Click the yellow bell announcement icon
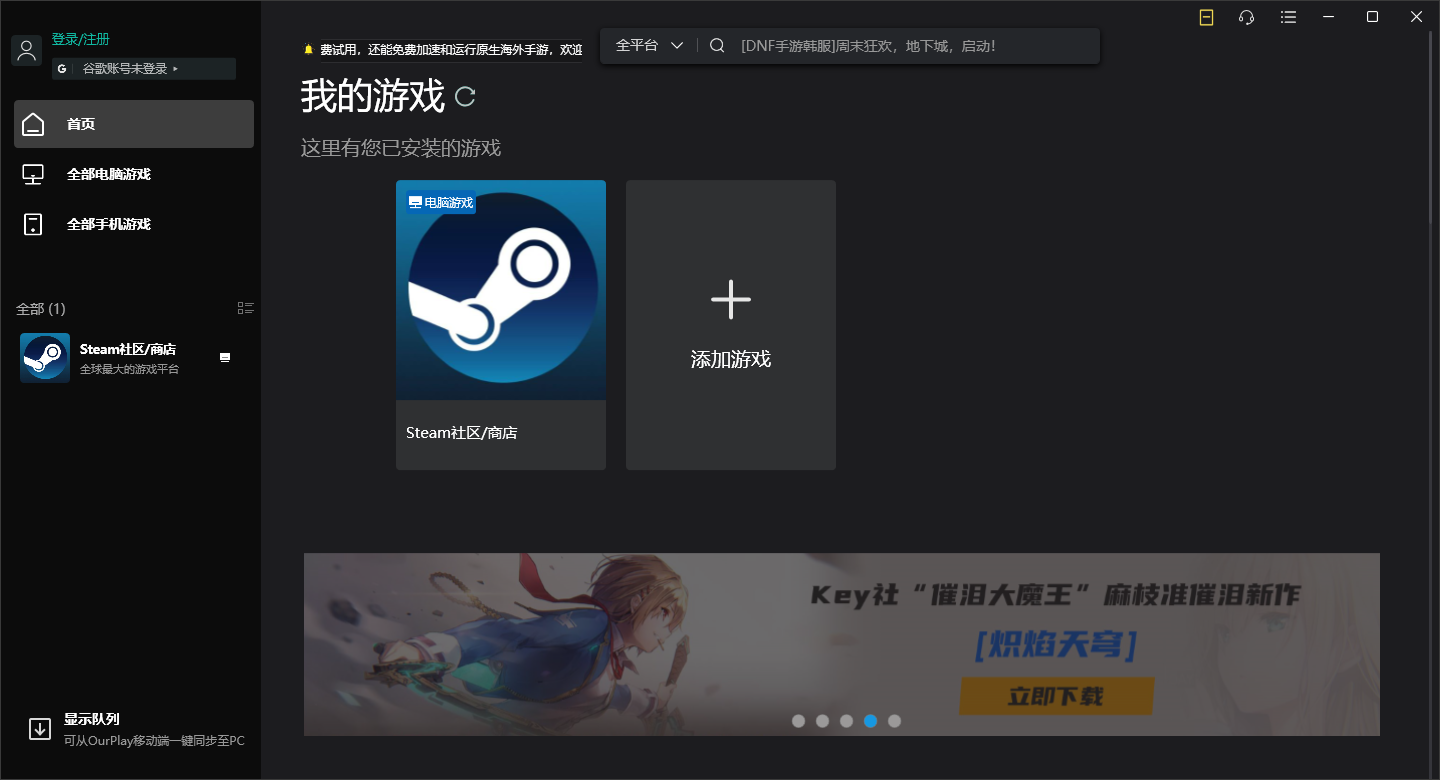This screenshot has width=1440, height=780. click(x=309, y=49)
